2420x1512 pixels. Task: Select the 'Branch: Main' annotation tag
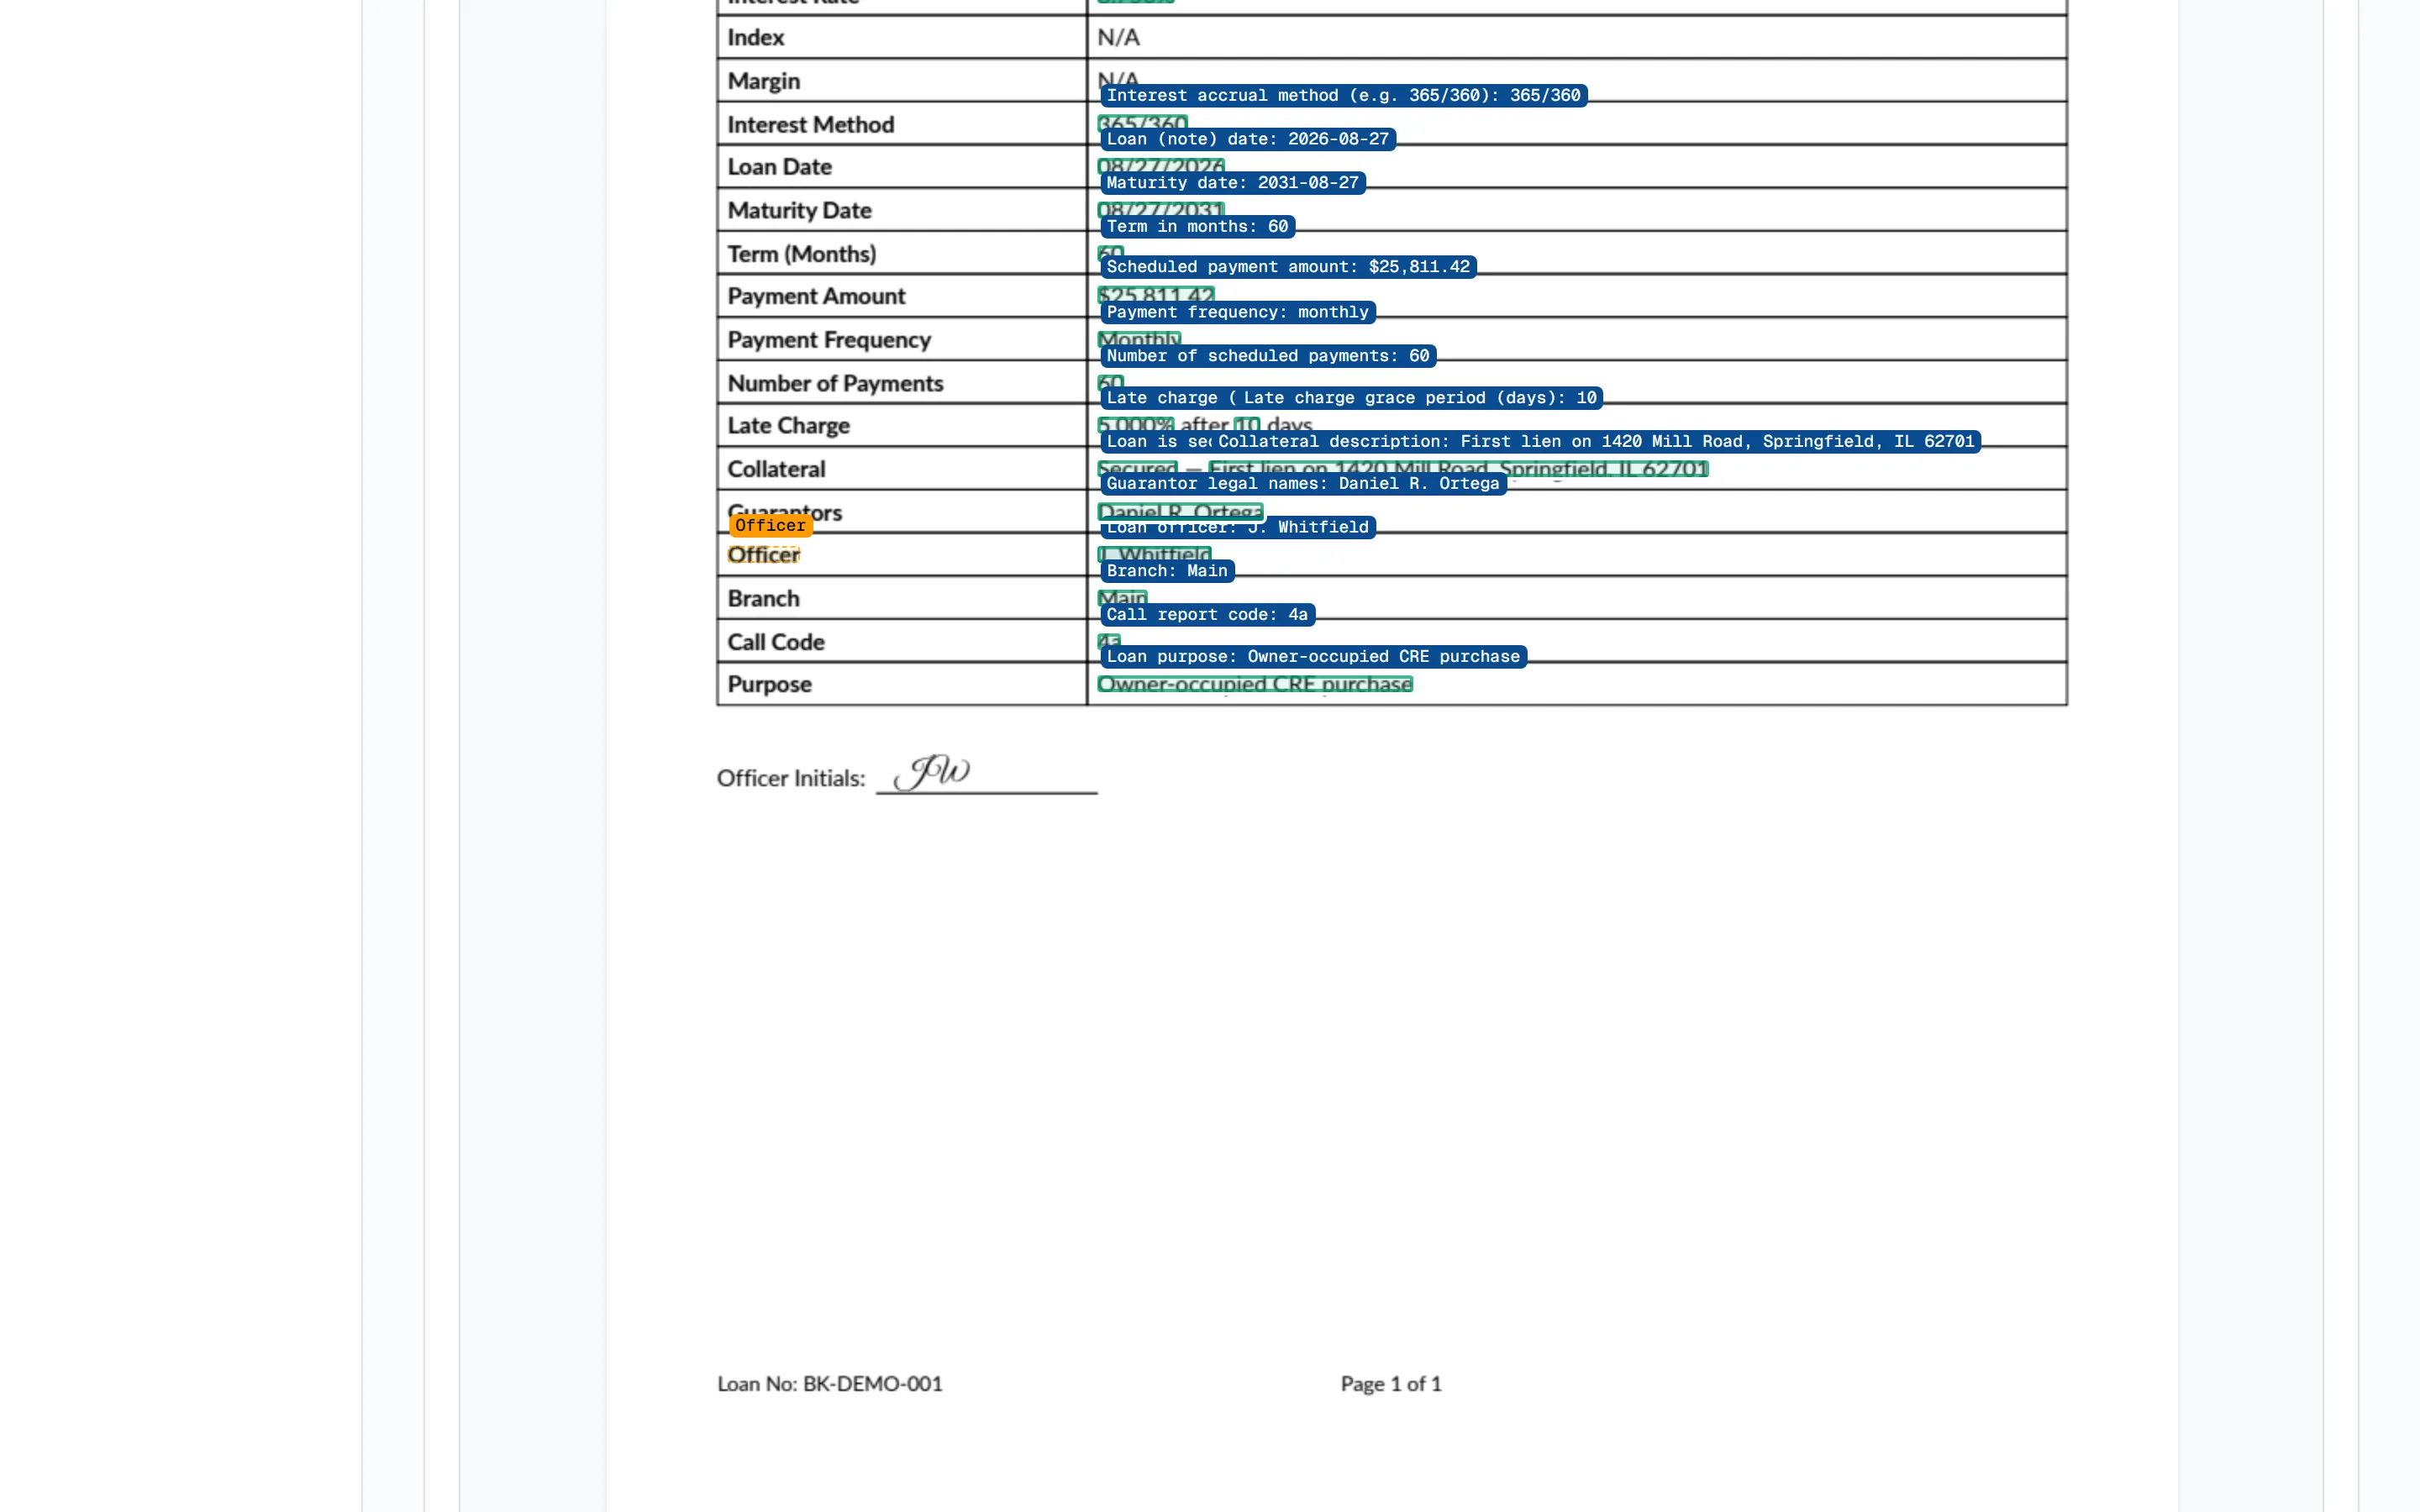[x=1167, y=571]
